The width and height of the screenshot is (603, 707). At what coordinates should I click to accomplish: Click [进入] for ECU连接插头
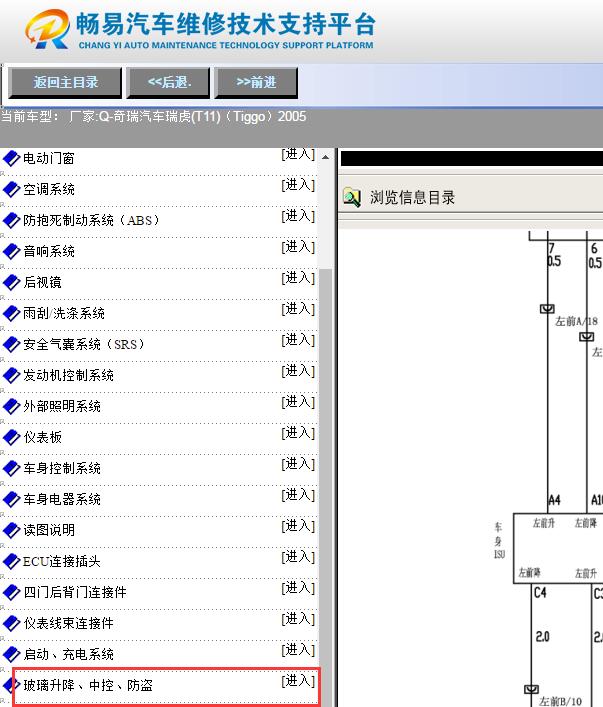coord(298,557)
